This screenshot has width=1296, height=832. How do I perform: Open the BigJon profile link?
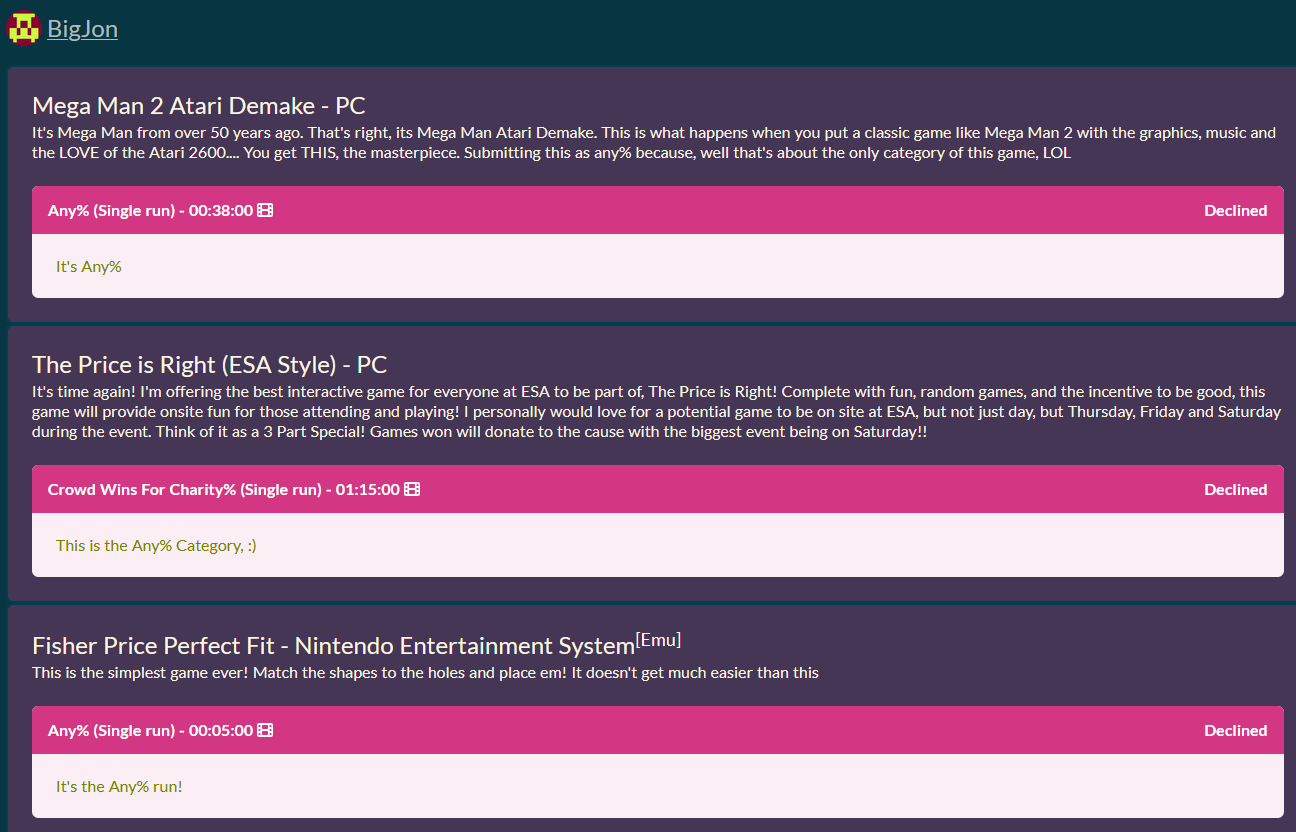82,29
